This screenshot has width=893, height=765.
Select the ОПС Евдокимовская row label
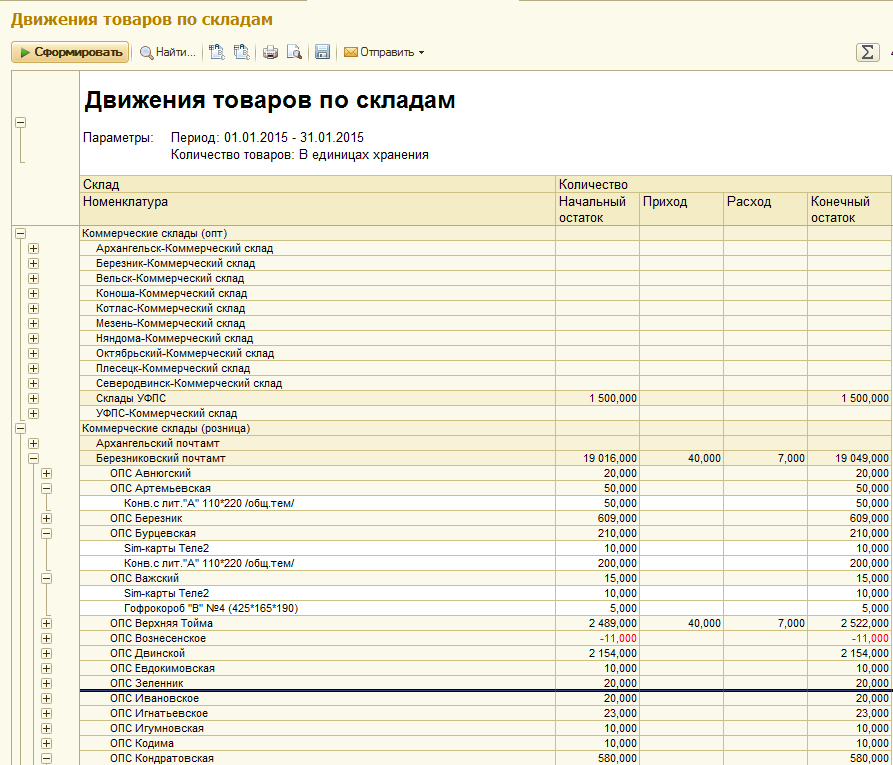click(162, 668)
